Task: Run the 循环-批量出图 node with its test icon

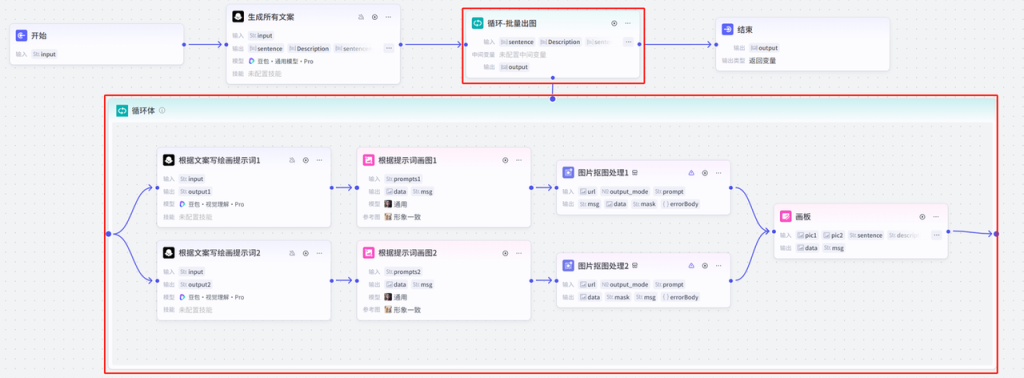Action: [614, 24]
